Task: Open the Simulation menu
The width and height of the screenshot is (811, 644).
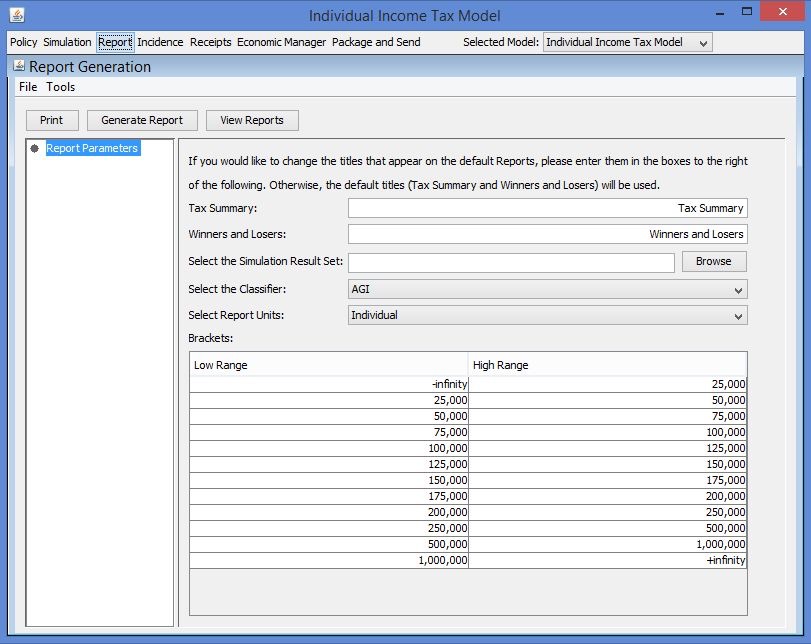Action: (x=67, y=42)
